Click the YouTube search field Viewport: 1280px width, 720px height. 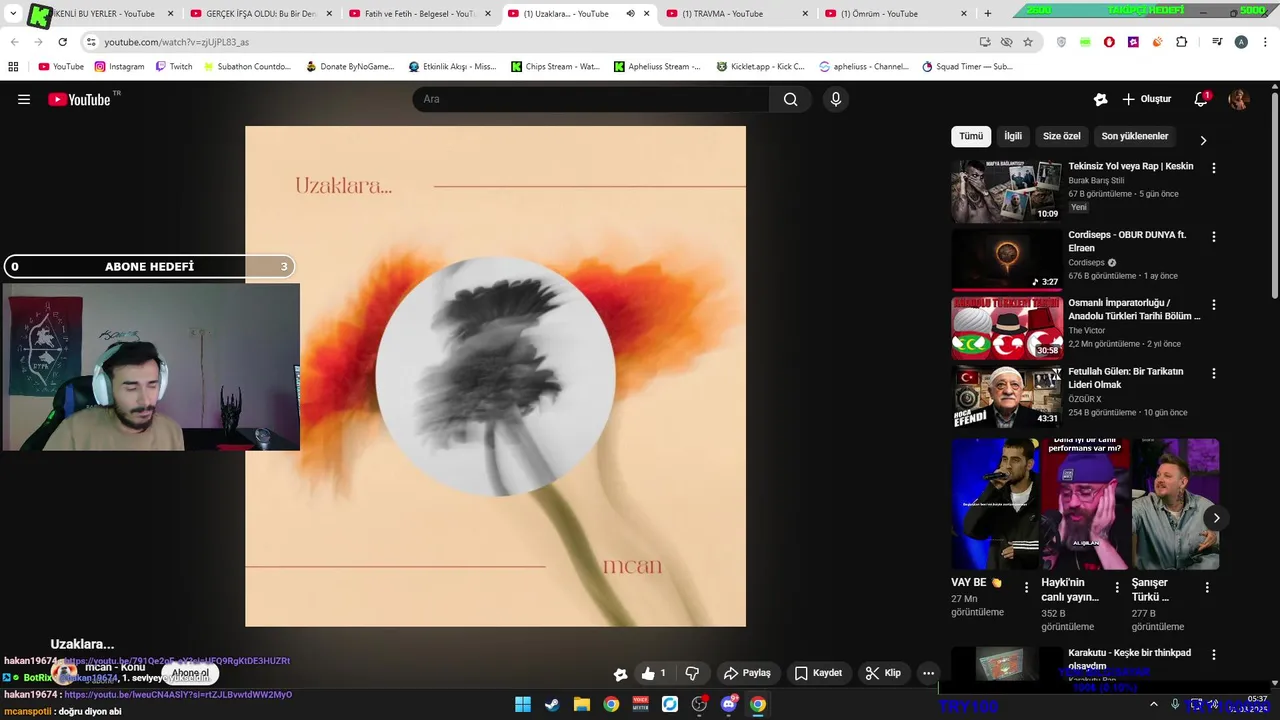tap(591, 99)
